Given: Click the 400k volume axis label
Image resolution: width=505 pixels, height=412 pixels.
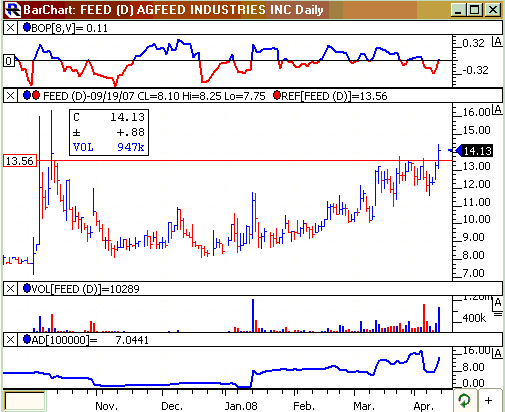Looking at the screenshot, I should (474, 318).
